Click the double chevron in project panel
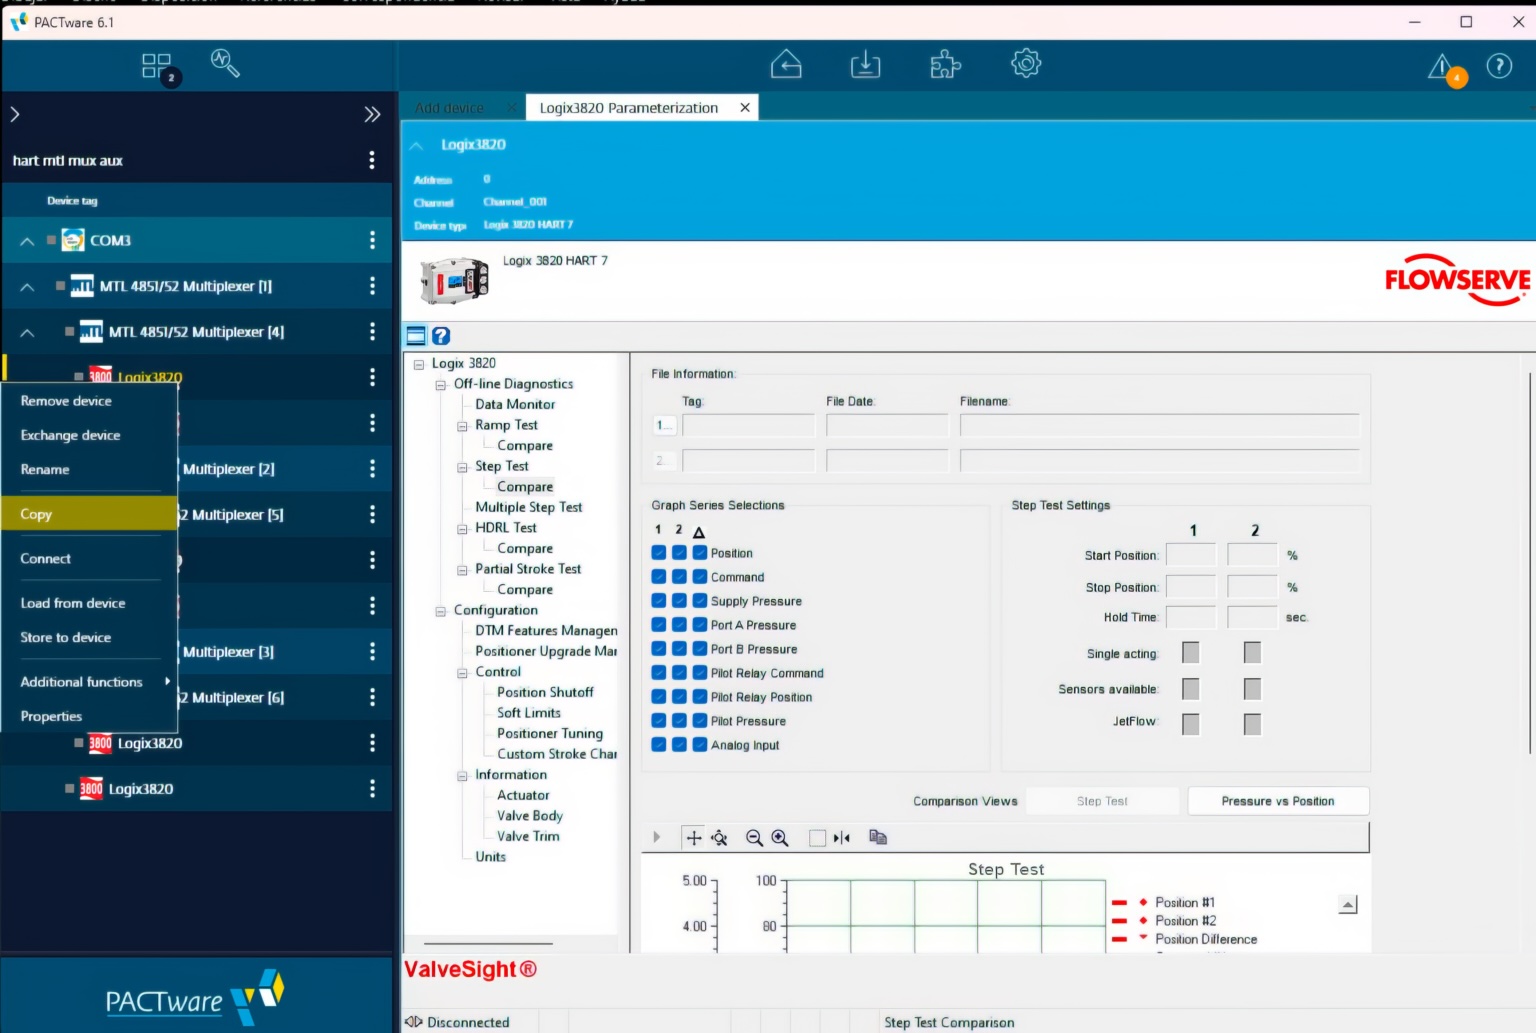This screenshot has width=1536, height=1033. click(372, 114)
